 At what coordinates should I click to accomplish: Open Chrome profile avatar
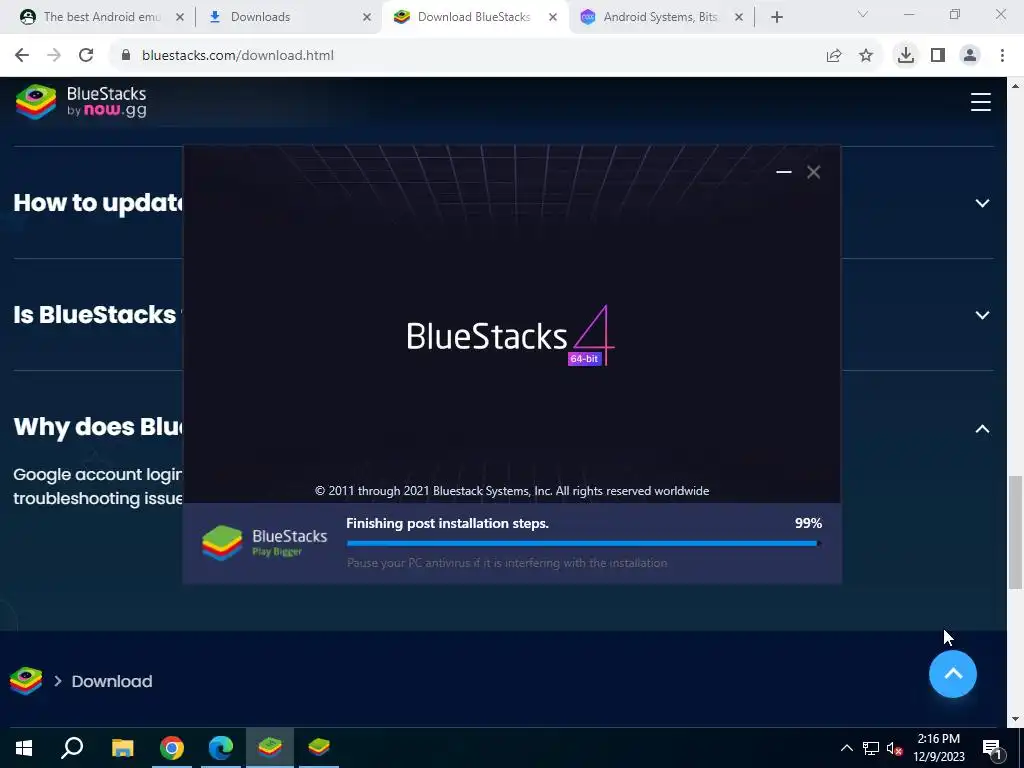tap(970, 56)
